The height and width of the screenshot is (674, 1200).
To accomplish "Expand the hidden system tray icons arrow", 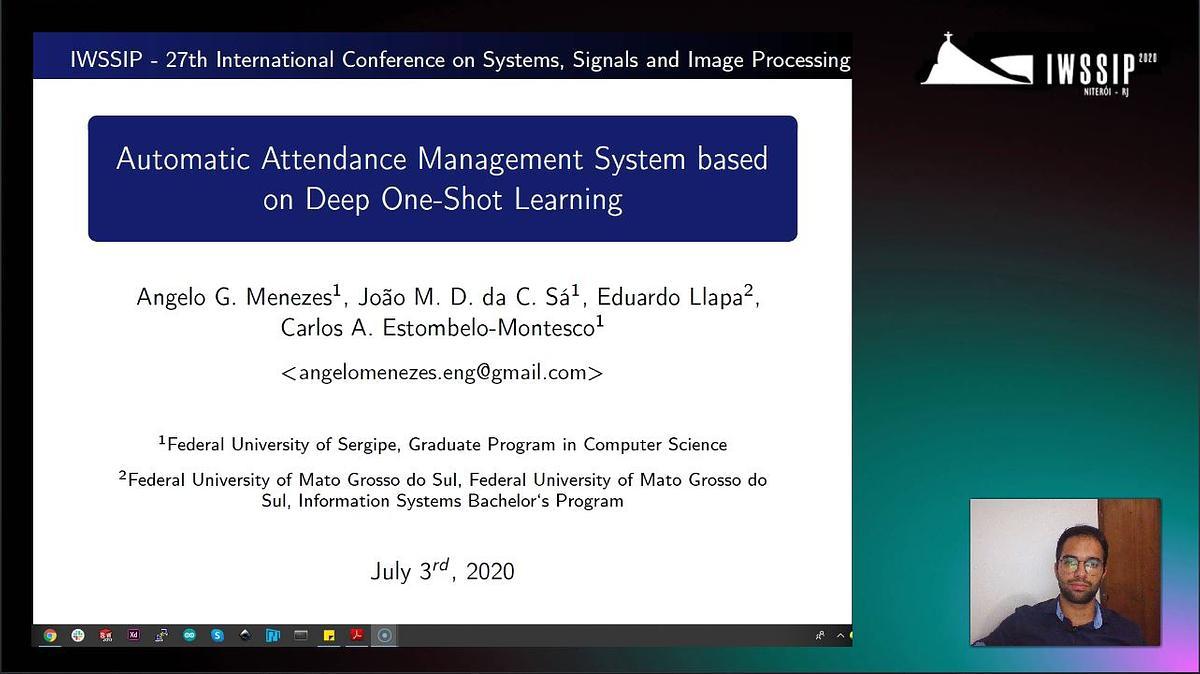I will [x=841, y=636].
